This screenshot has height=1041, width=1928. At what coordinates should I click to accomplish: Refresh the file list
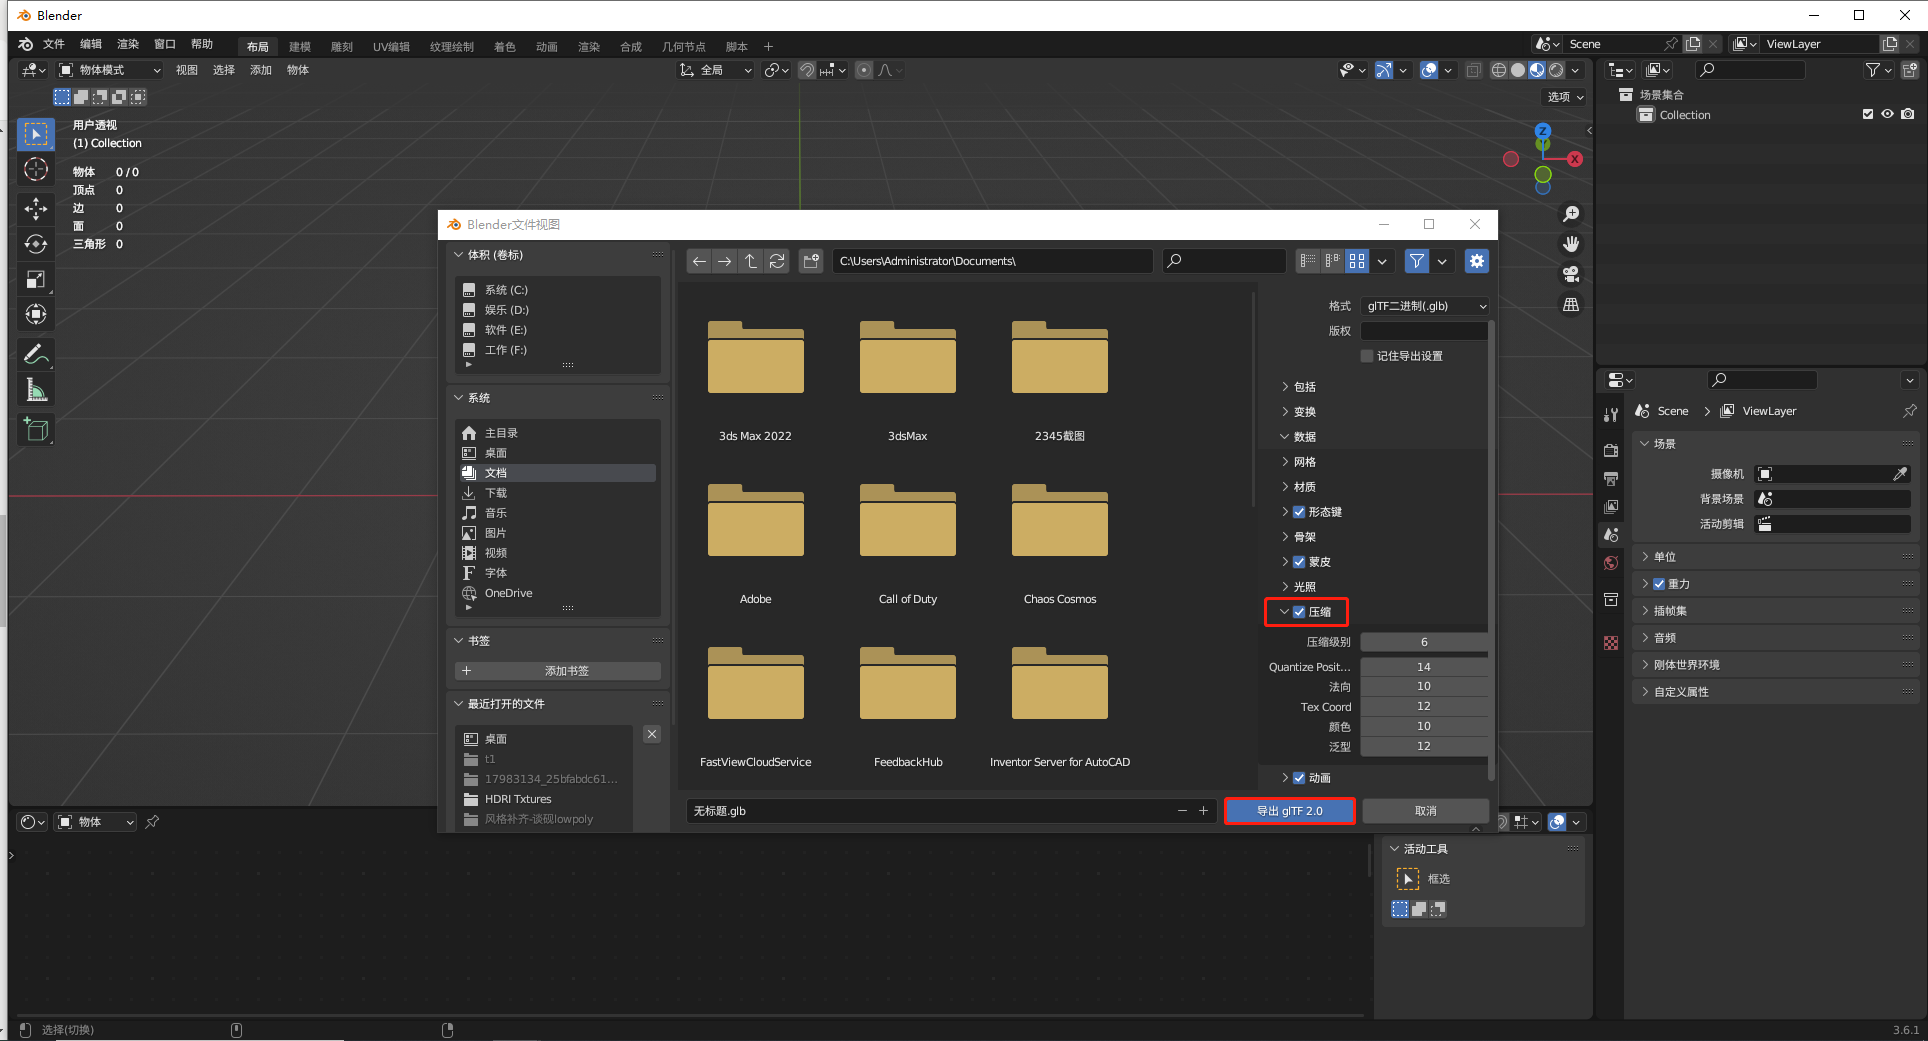pyautogui.click(x=777, y=261)
